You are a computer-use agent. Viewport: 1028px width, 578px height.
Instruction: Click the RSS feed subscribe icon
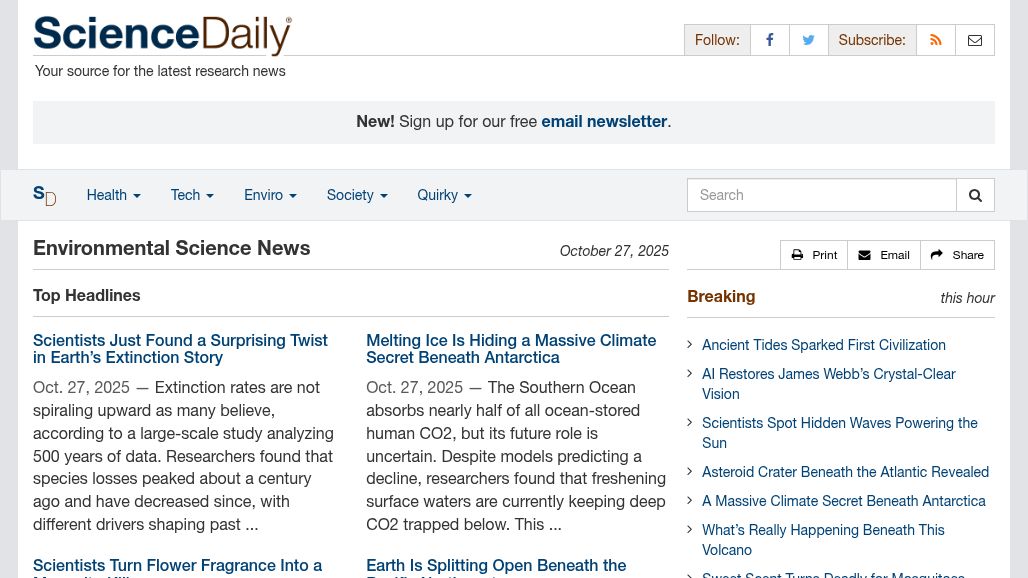[935, 40]
